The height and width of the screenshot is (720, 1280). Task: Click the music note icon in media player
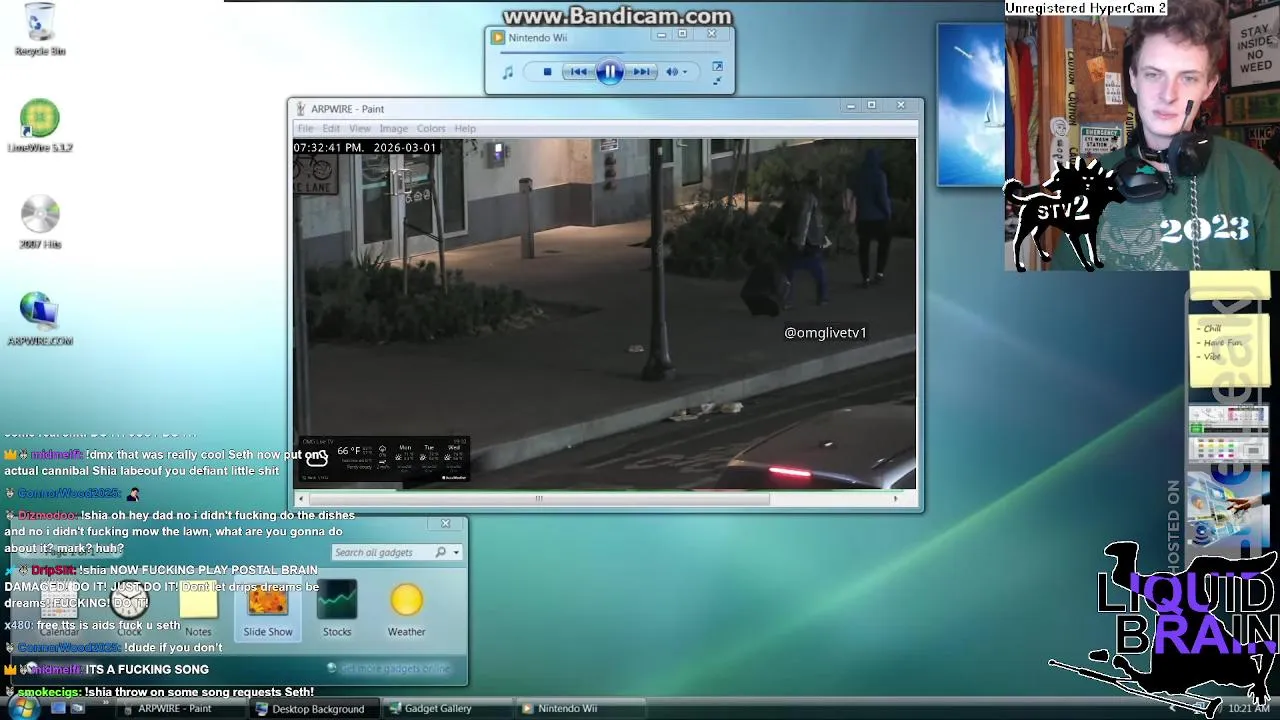coord(508,72)
